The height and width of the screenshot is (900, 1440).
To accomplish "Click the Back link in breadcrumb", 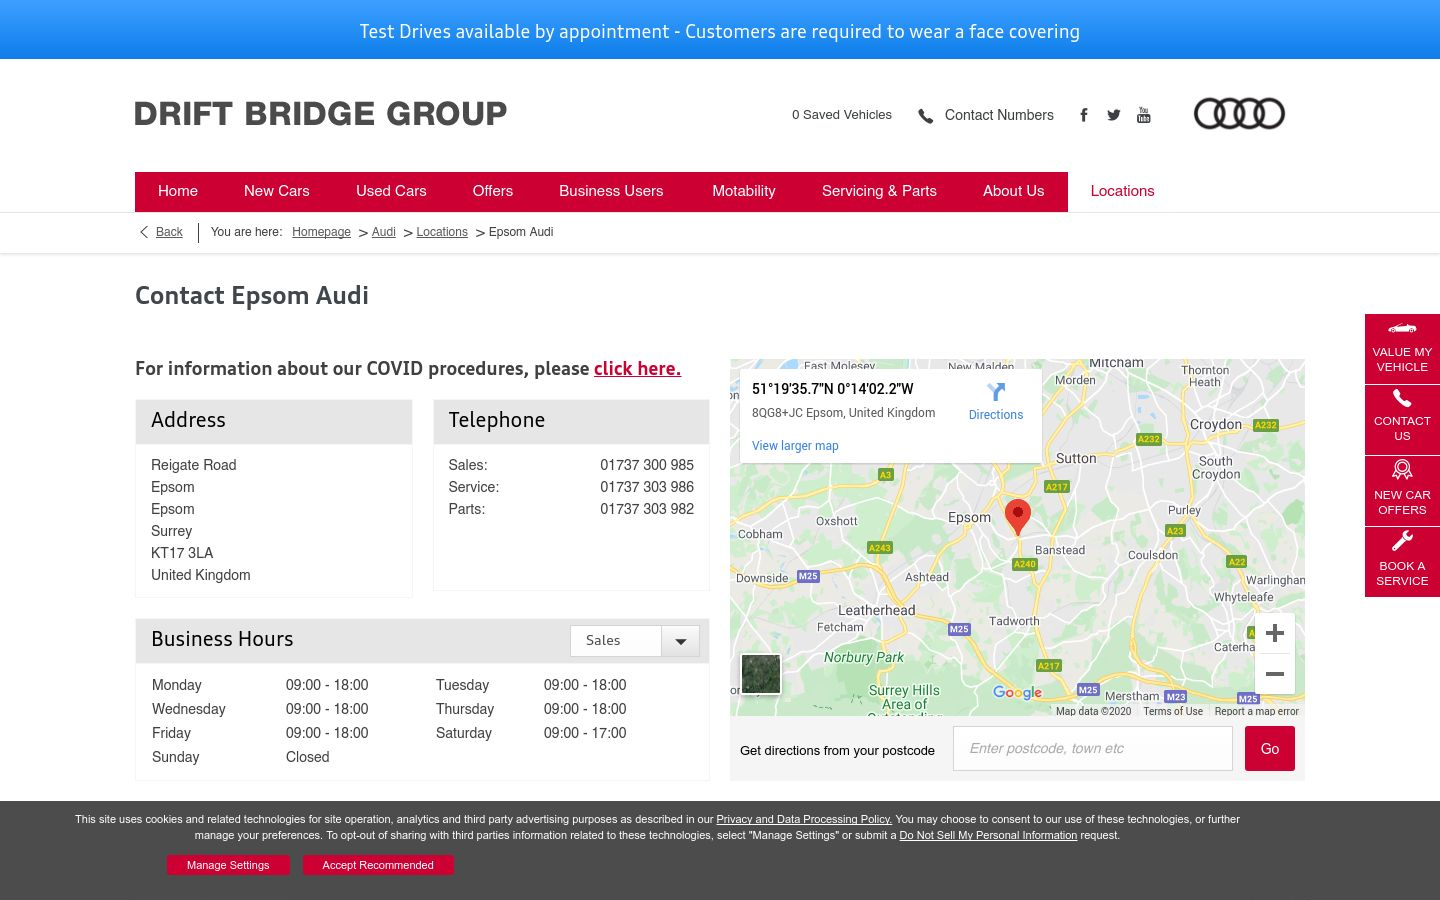I will [169, 232].
